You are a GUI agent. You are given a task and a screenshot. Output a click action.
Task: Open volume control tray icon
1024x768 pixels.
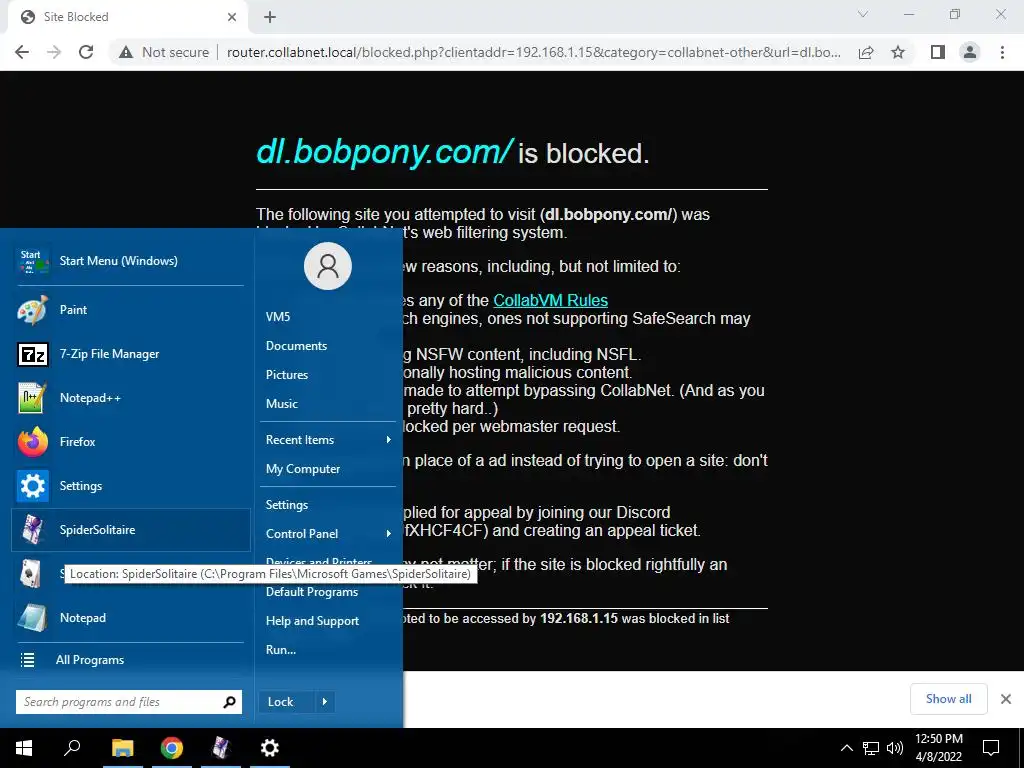click(x=895, y=748)
